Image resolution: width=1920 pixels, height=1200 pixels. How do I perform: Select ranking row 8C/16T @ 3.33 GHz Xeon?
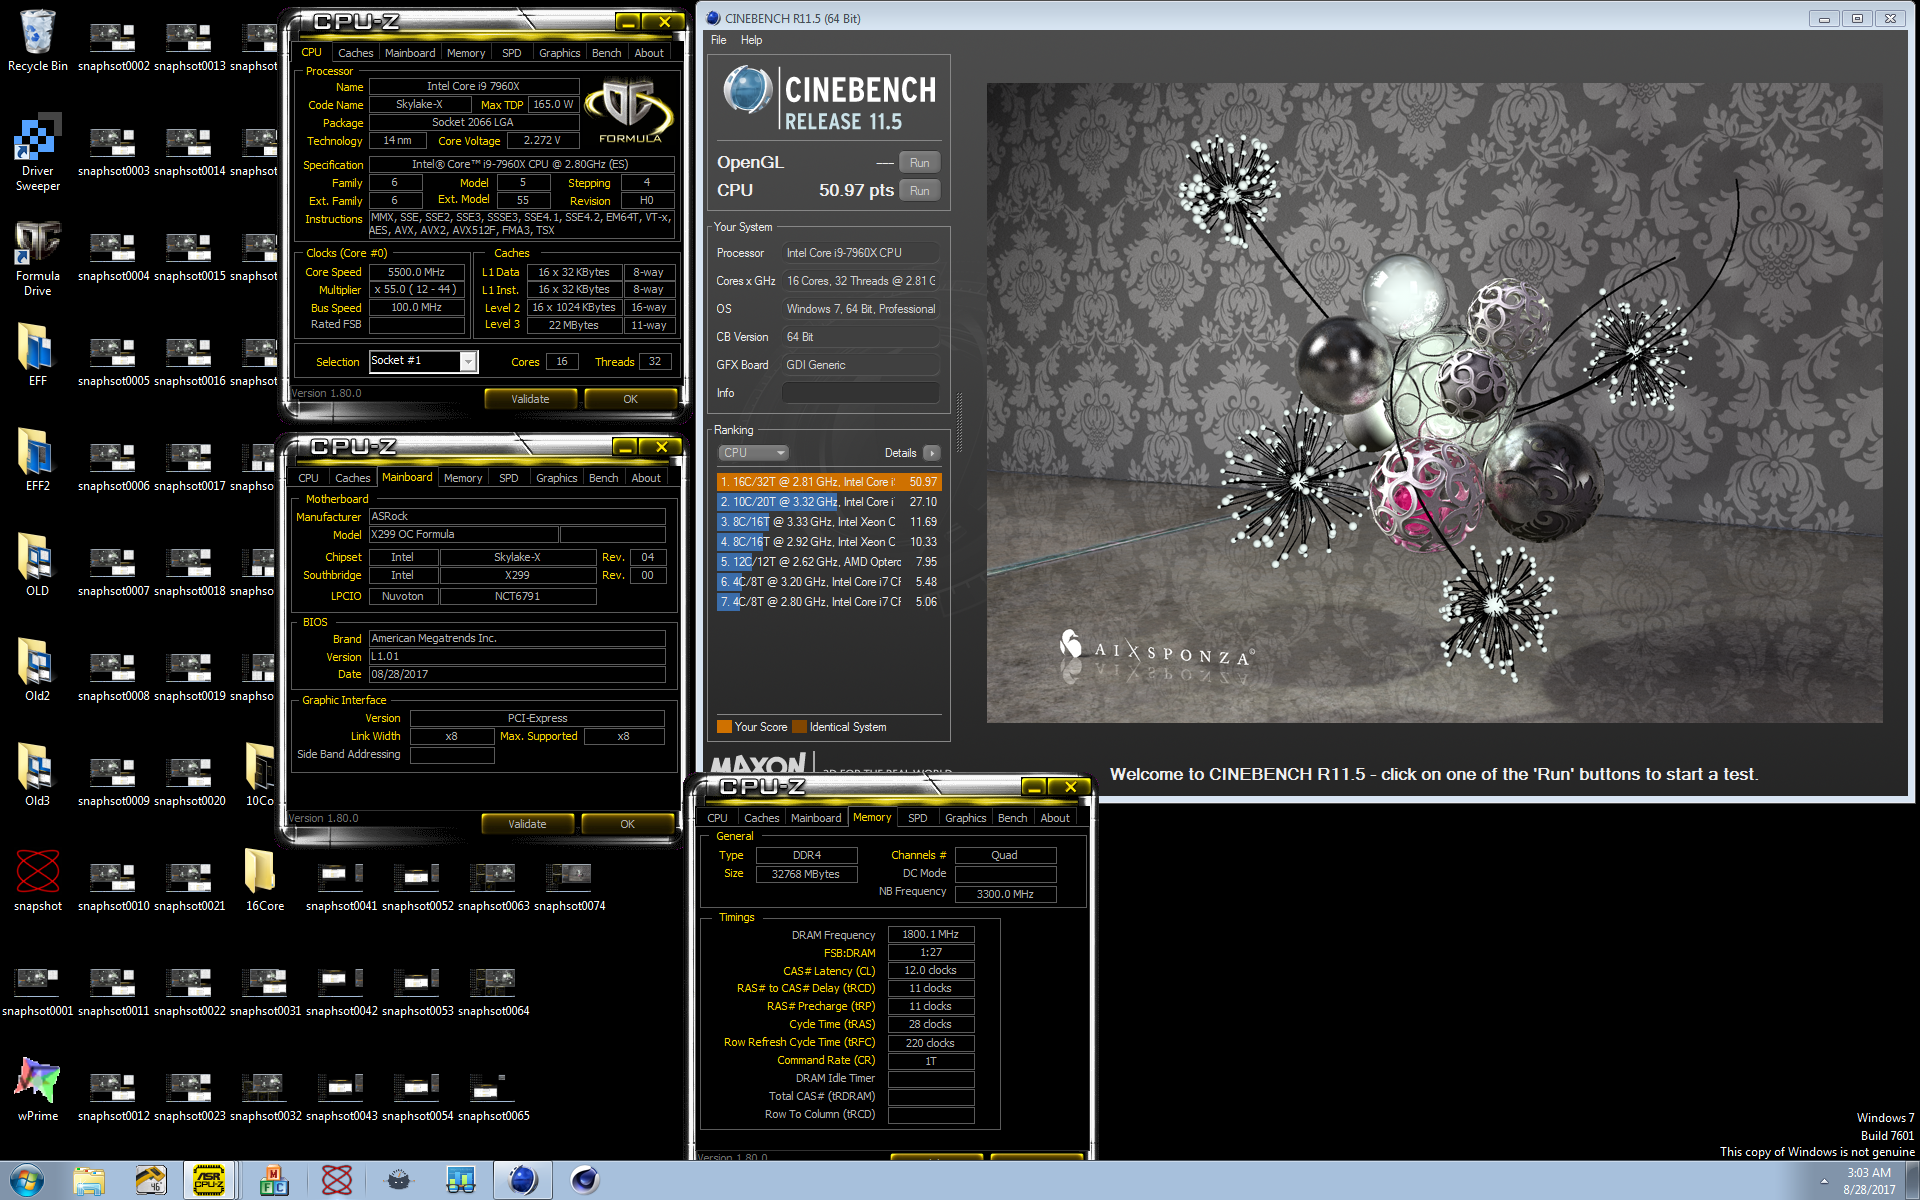828,522
